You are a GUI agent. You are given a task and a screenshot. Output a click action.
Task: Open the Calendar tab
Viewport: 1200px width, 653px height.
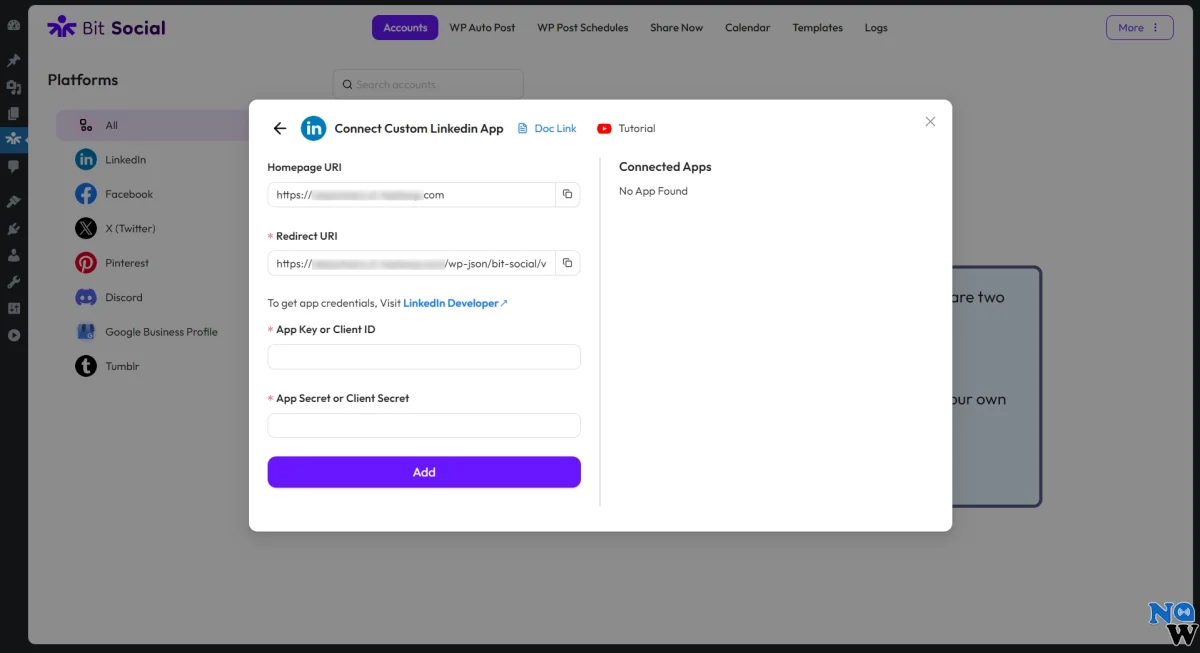(747, 28)
